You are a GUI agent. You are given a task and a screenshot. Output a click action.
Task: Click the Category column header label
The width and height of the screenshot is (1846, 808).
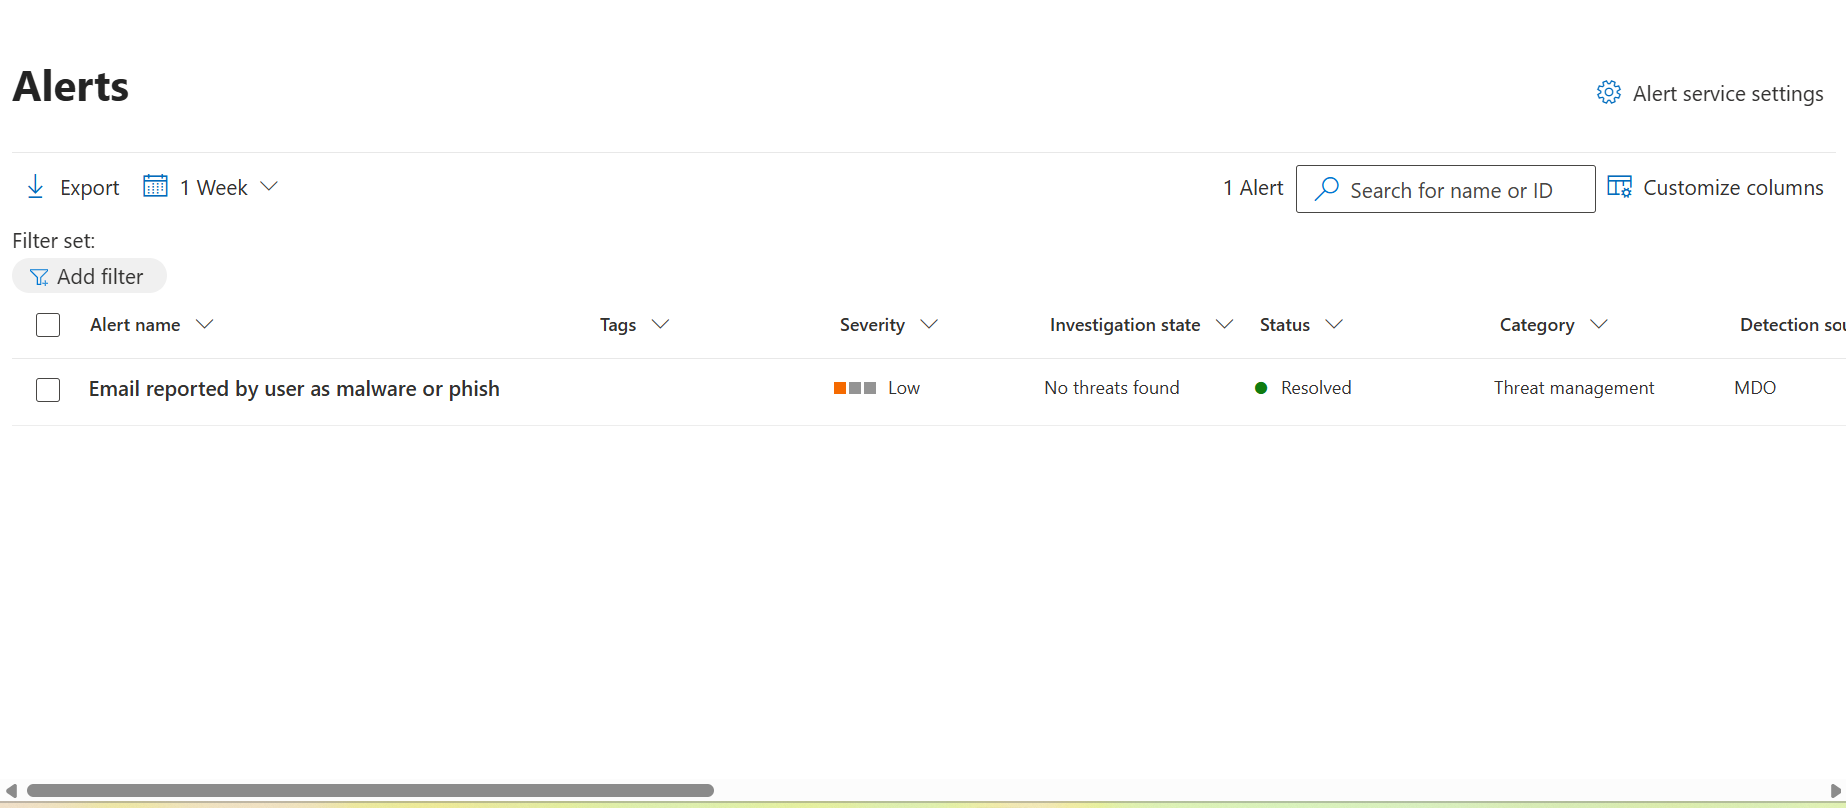[x=1537, y=325]
